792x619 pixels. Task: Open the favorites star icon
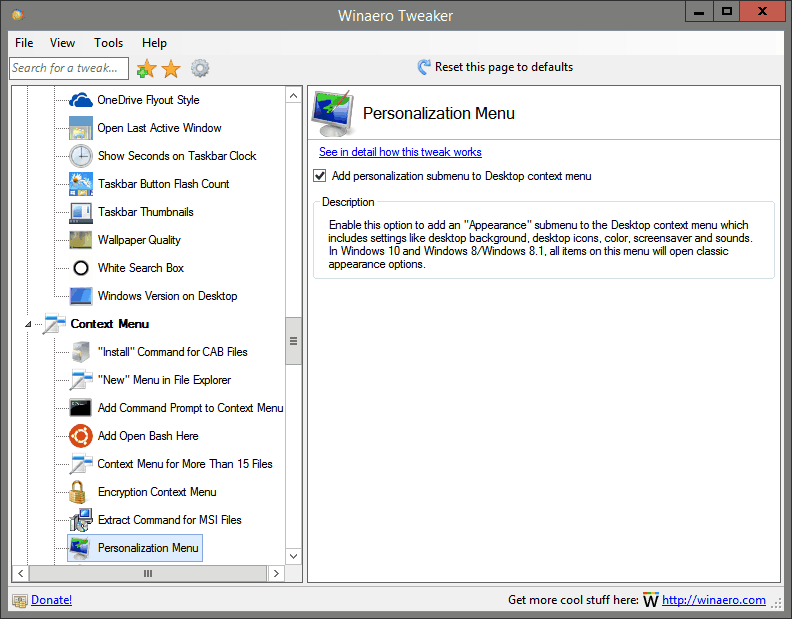(171, 69)
